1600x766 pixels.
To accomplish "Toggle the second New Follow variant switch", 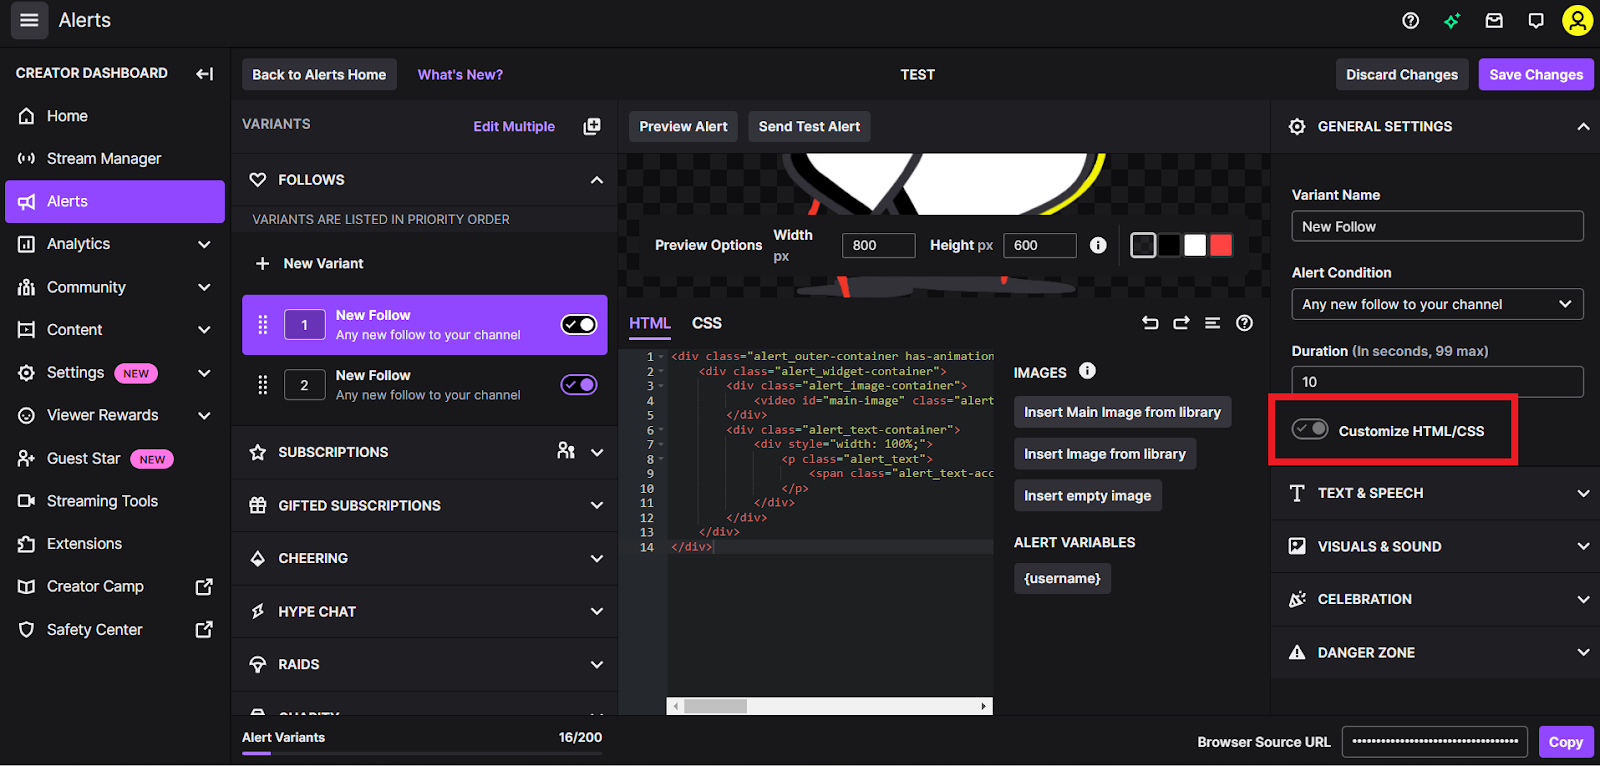I will click(578, 385).
